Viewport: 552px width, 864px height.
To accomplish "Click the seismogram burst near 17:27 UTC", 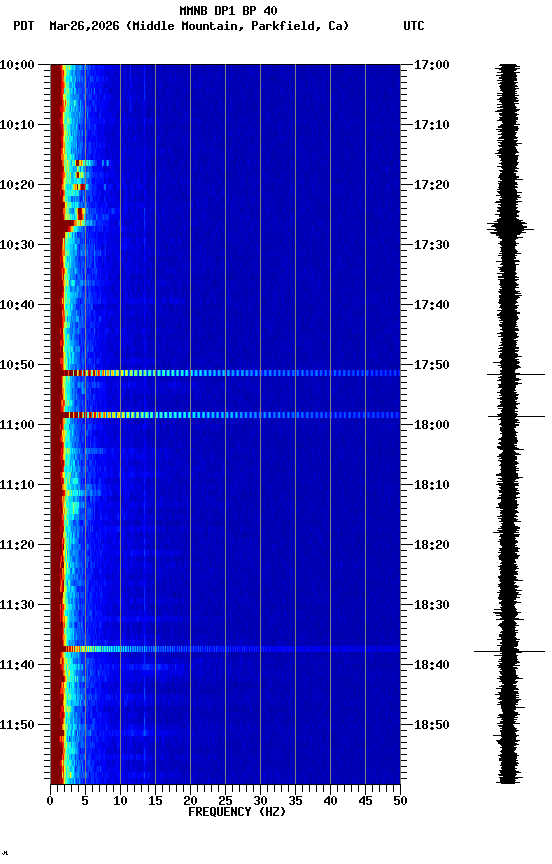I will [x=510, y=227].
